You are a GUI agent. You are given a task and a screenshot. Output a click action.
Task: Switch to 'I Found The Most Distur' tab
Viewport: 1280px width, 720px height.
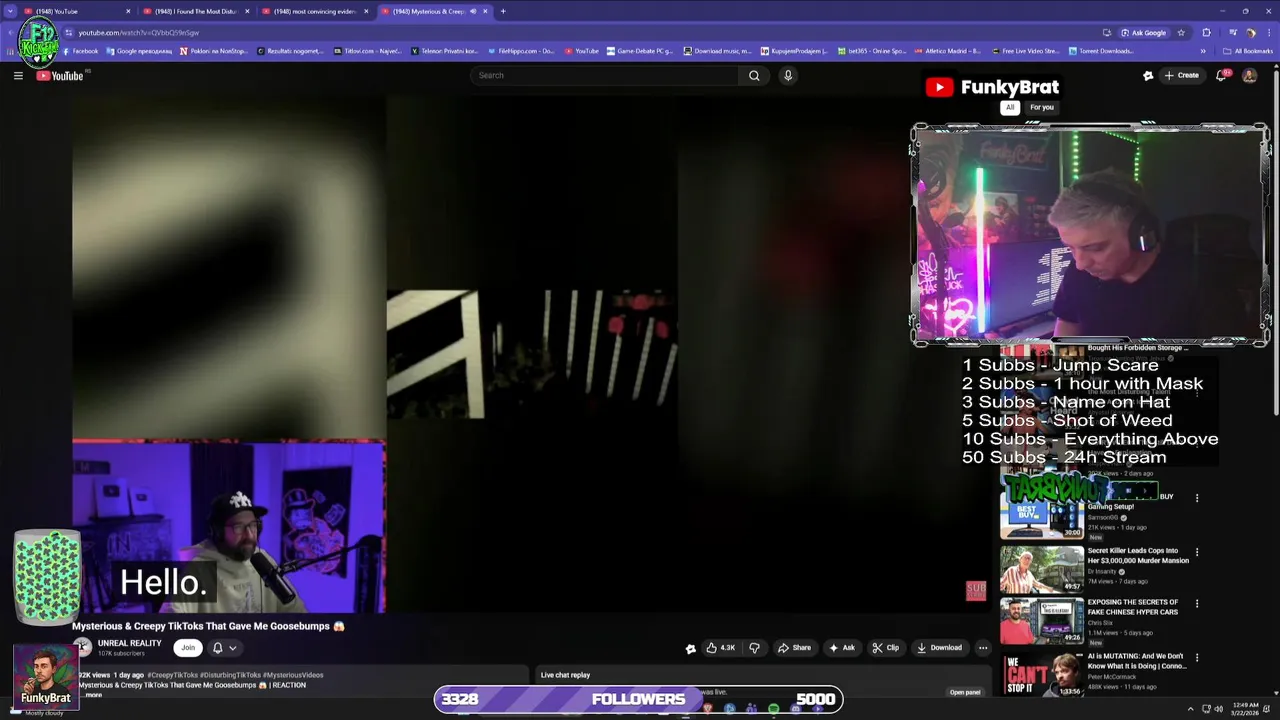195,11
